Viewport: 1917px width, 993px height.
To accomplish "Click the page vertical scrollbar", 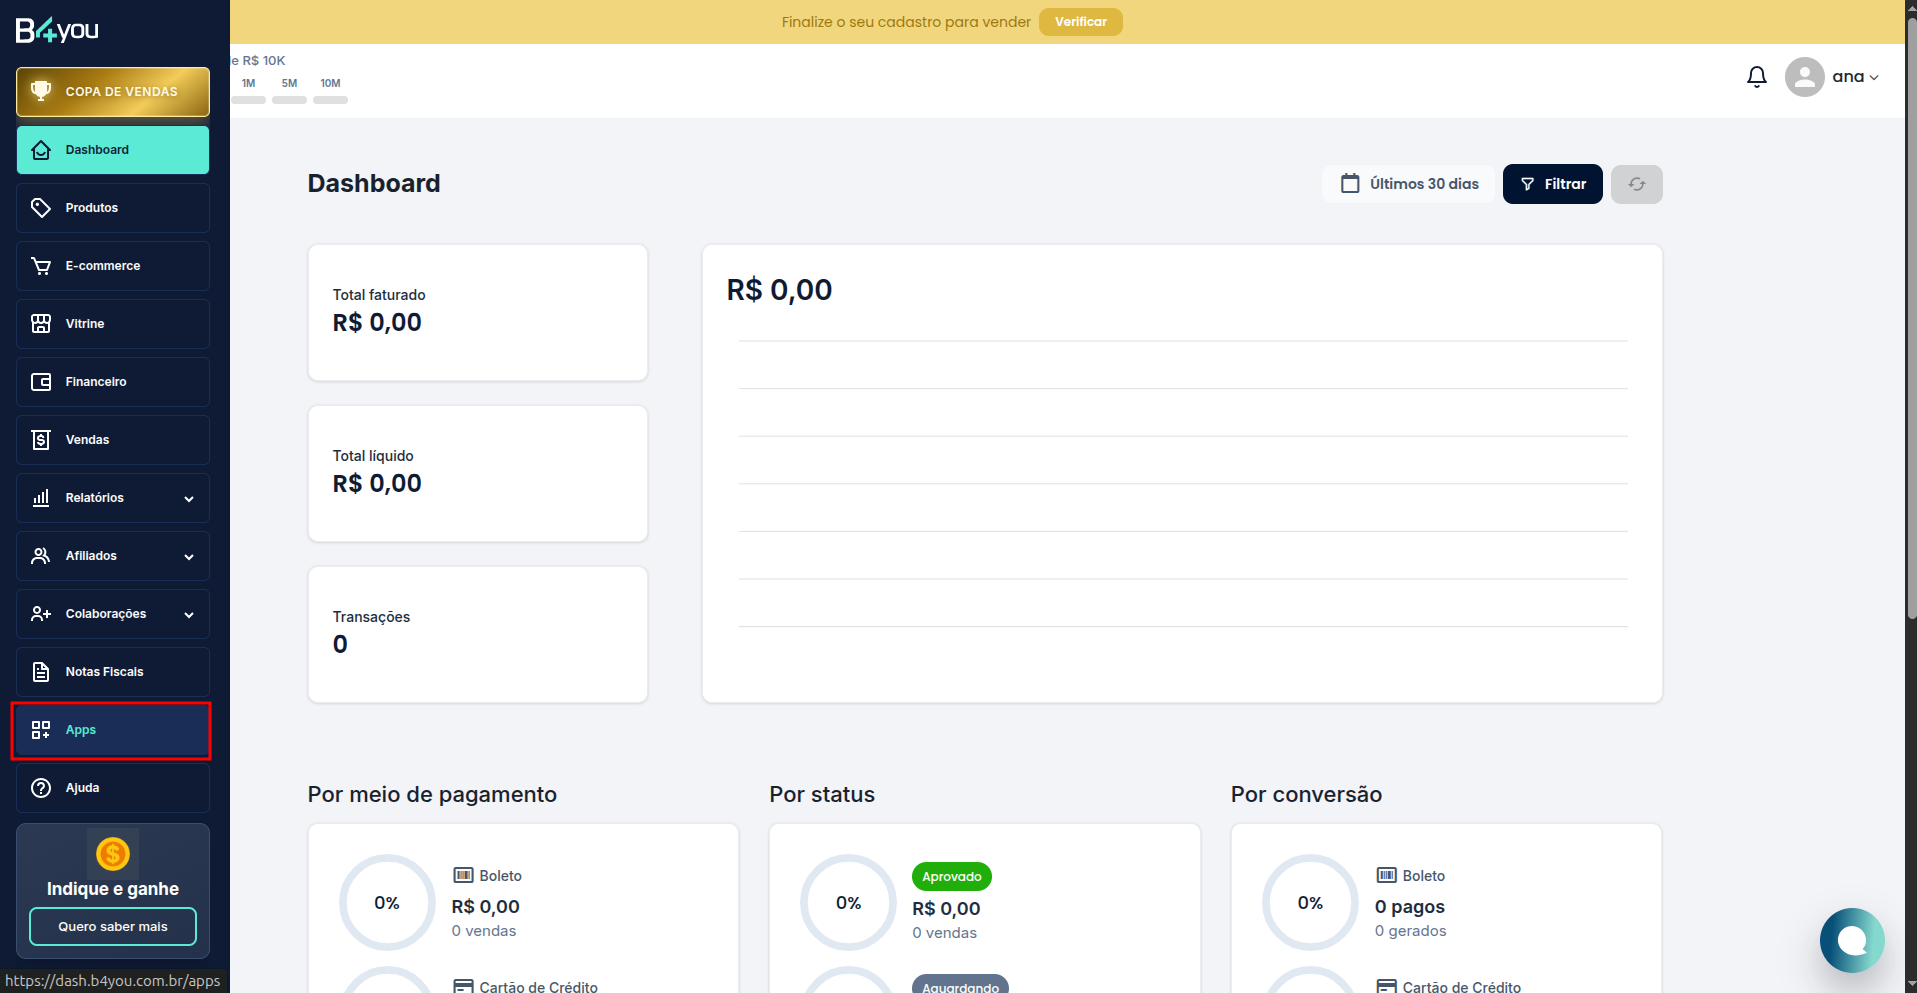I will 1911,320.
